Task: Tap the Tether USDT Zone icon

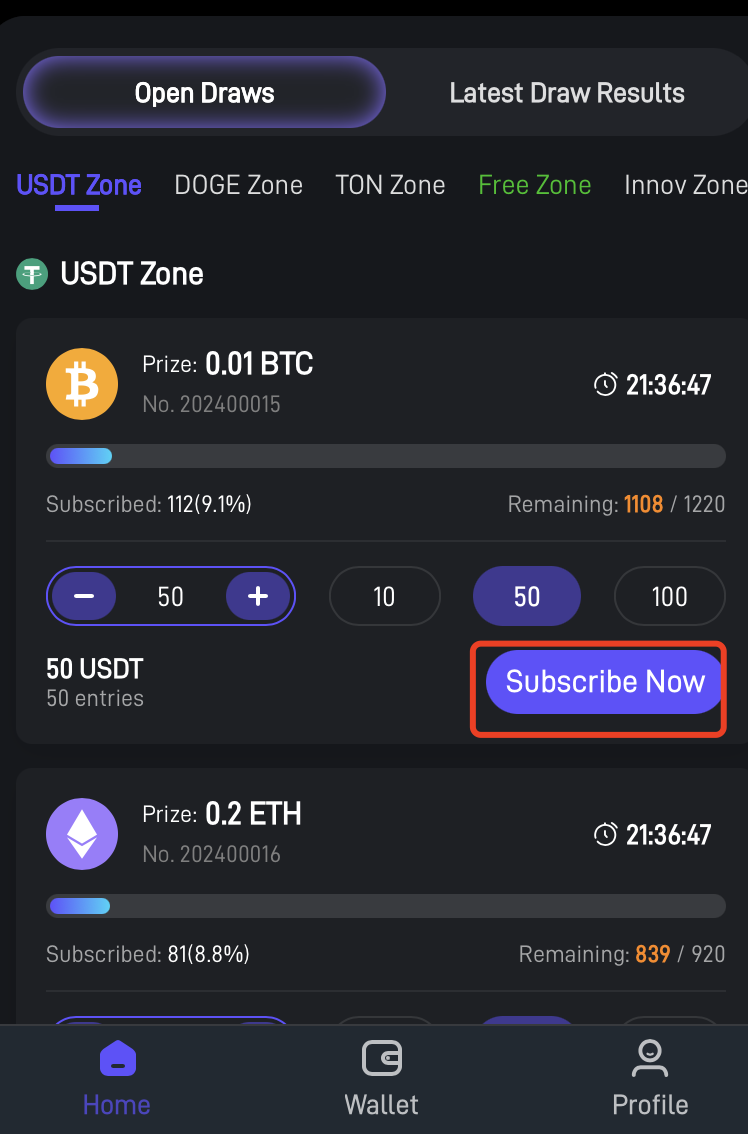Action: [x=32, y=274]
